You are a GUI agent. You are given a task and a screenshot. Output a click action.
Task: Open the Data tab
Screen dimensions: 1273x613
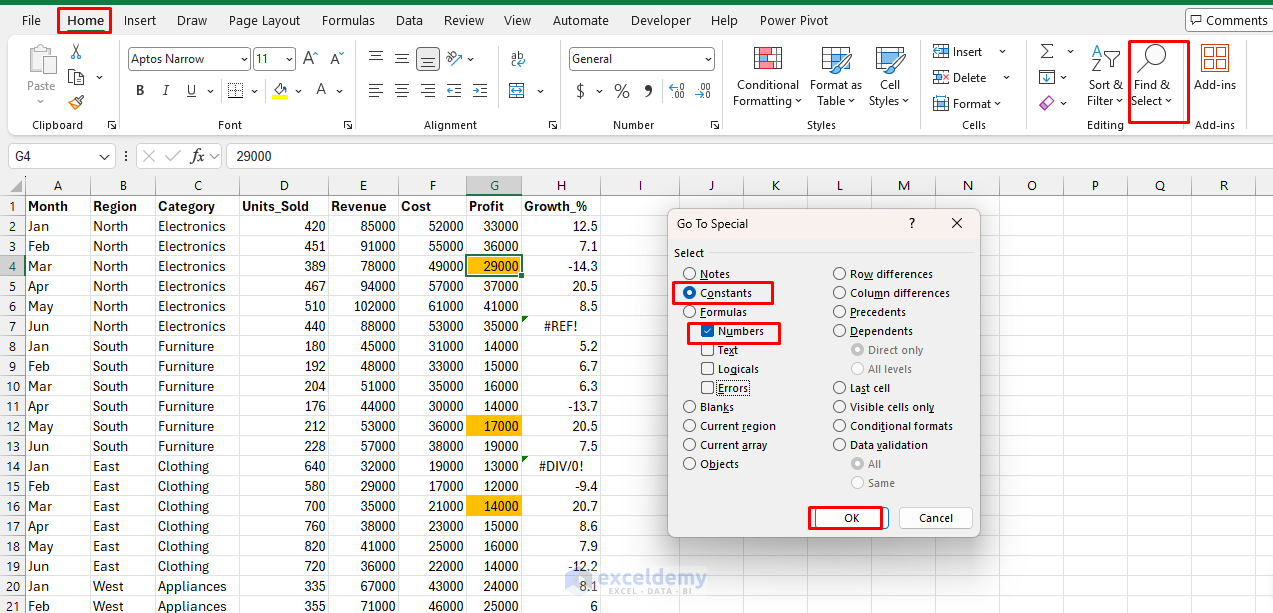(409, 20)
